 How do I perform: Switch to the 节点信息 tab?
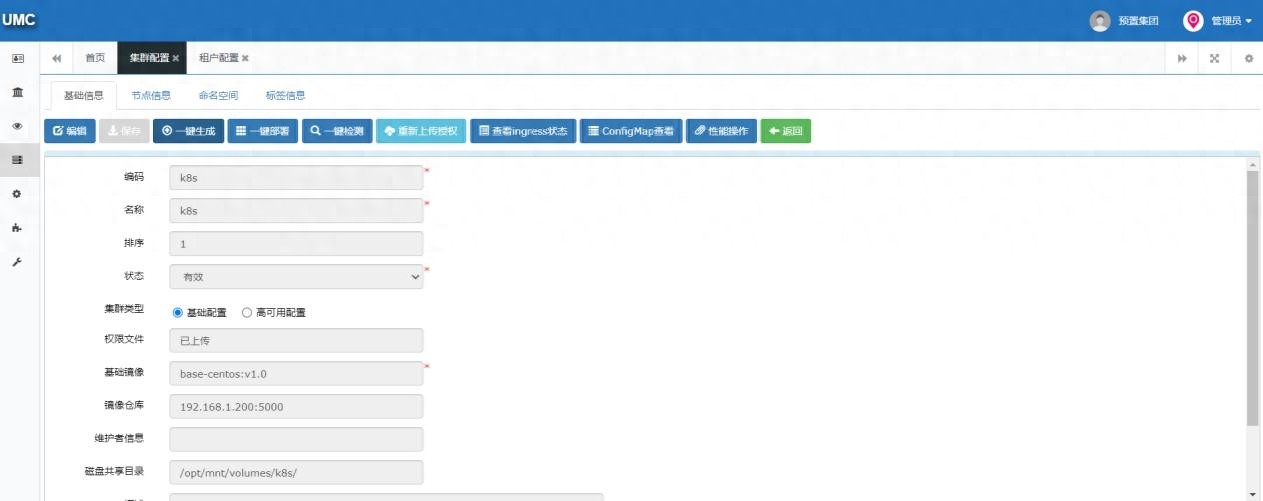(x=151, y=96)
